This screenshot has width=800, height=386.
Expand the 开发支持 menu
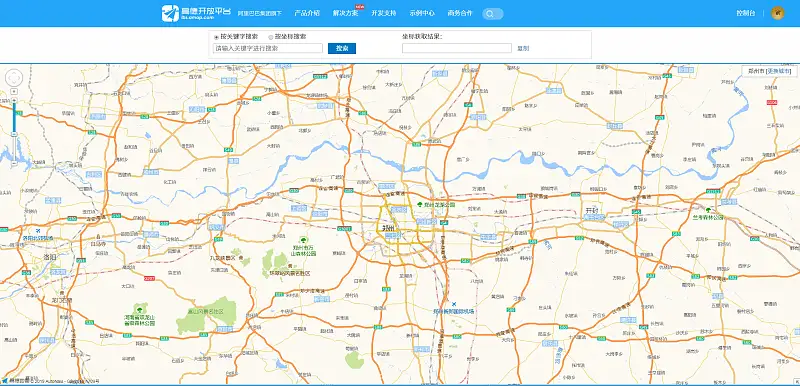click(384, 13)
